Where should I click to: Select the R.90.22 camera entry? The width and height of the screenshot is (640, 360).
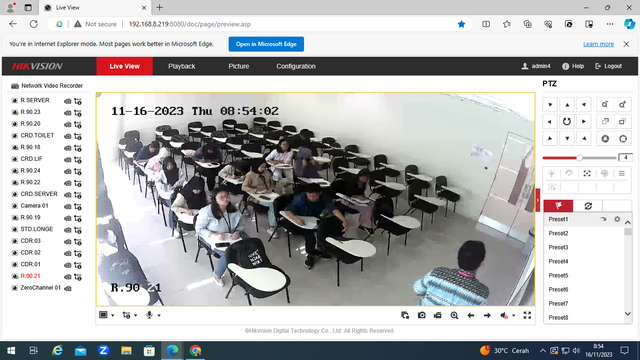(30, 182)
